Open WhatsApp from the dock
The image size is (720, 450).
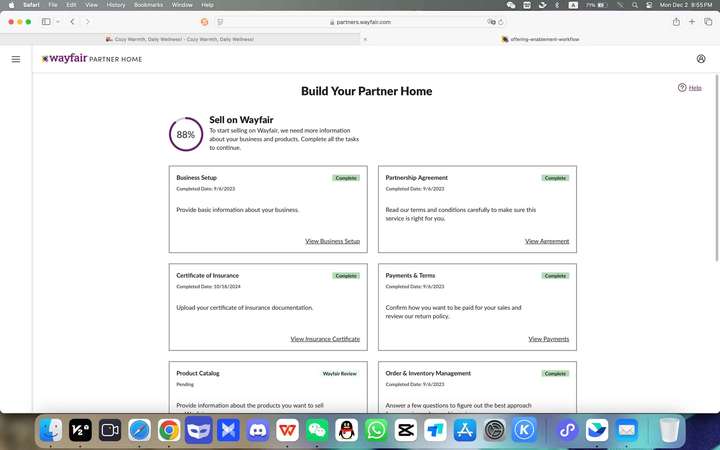(x=376, y=430)
